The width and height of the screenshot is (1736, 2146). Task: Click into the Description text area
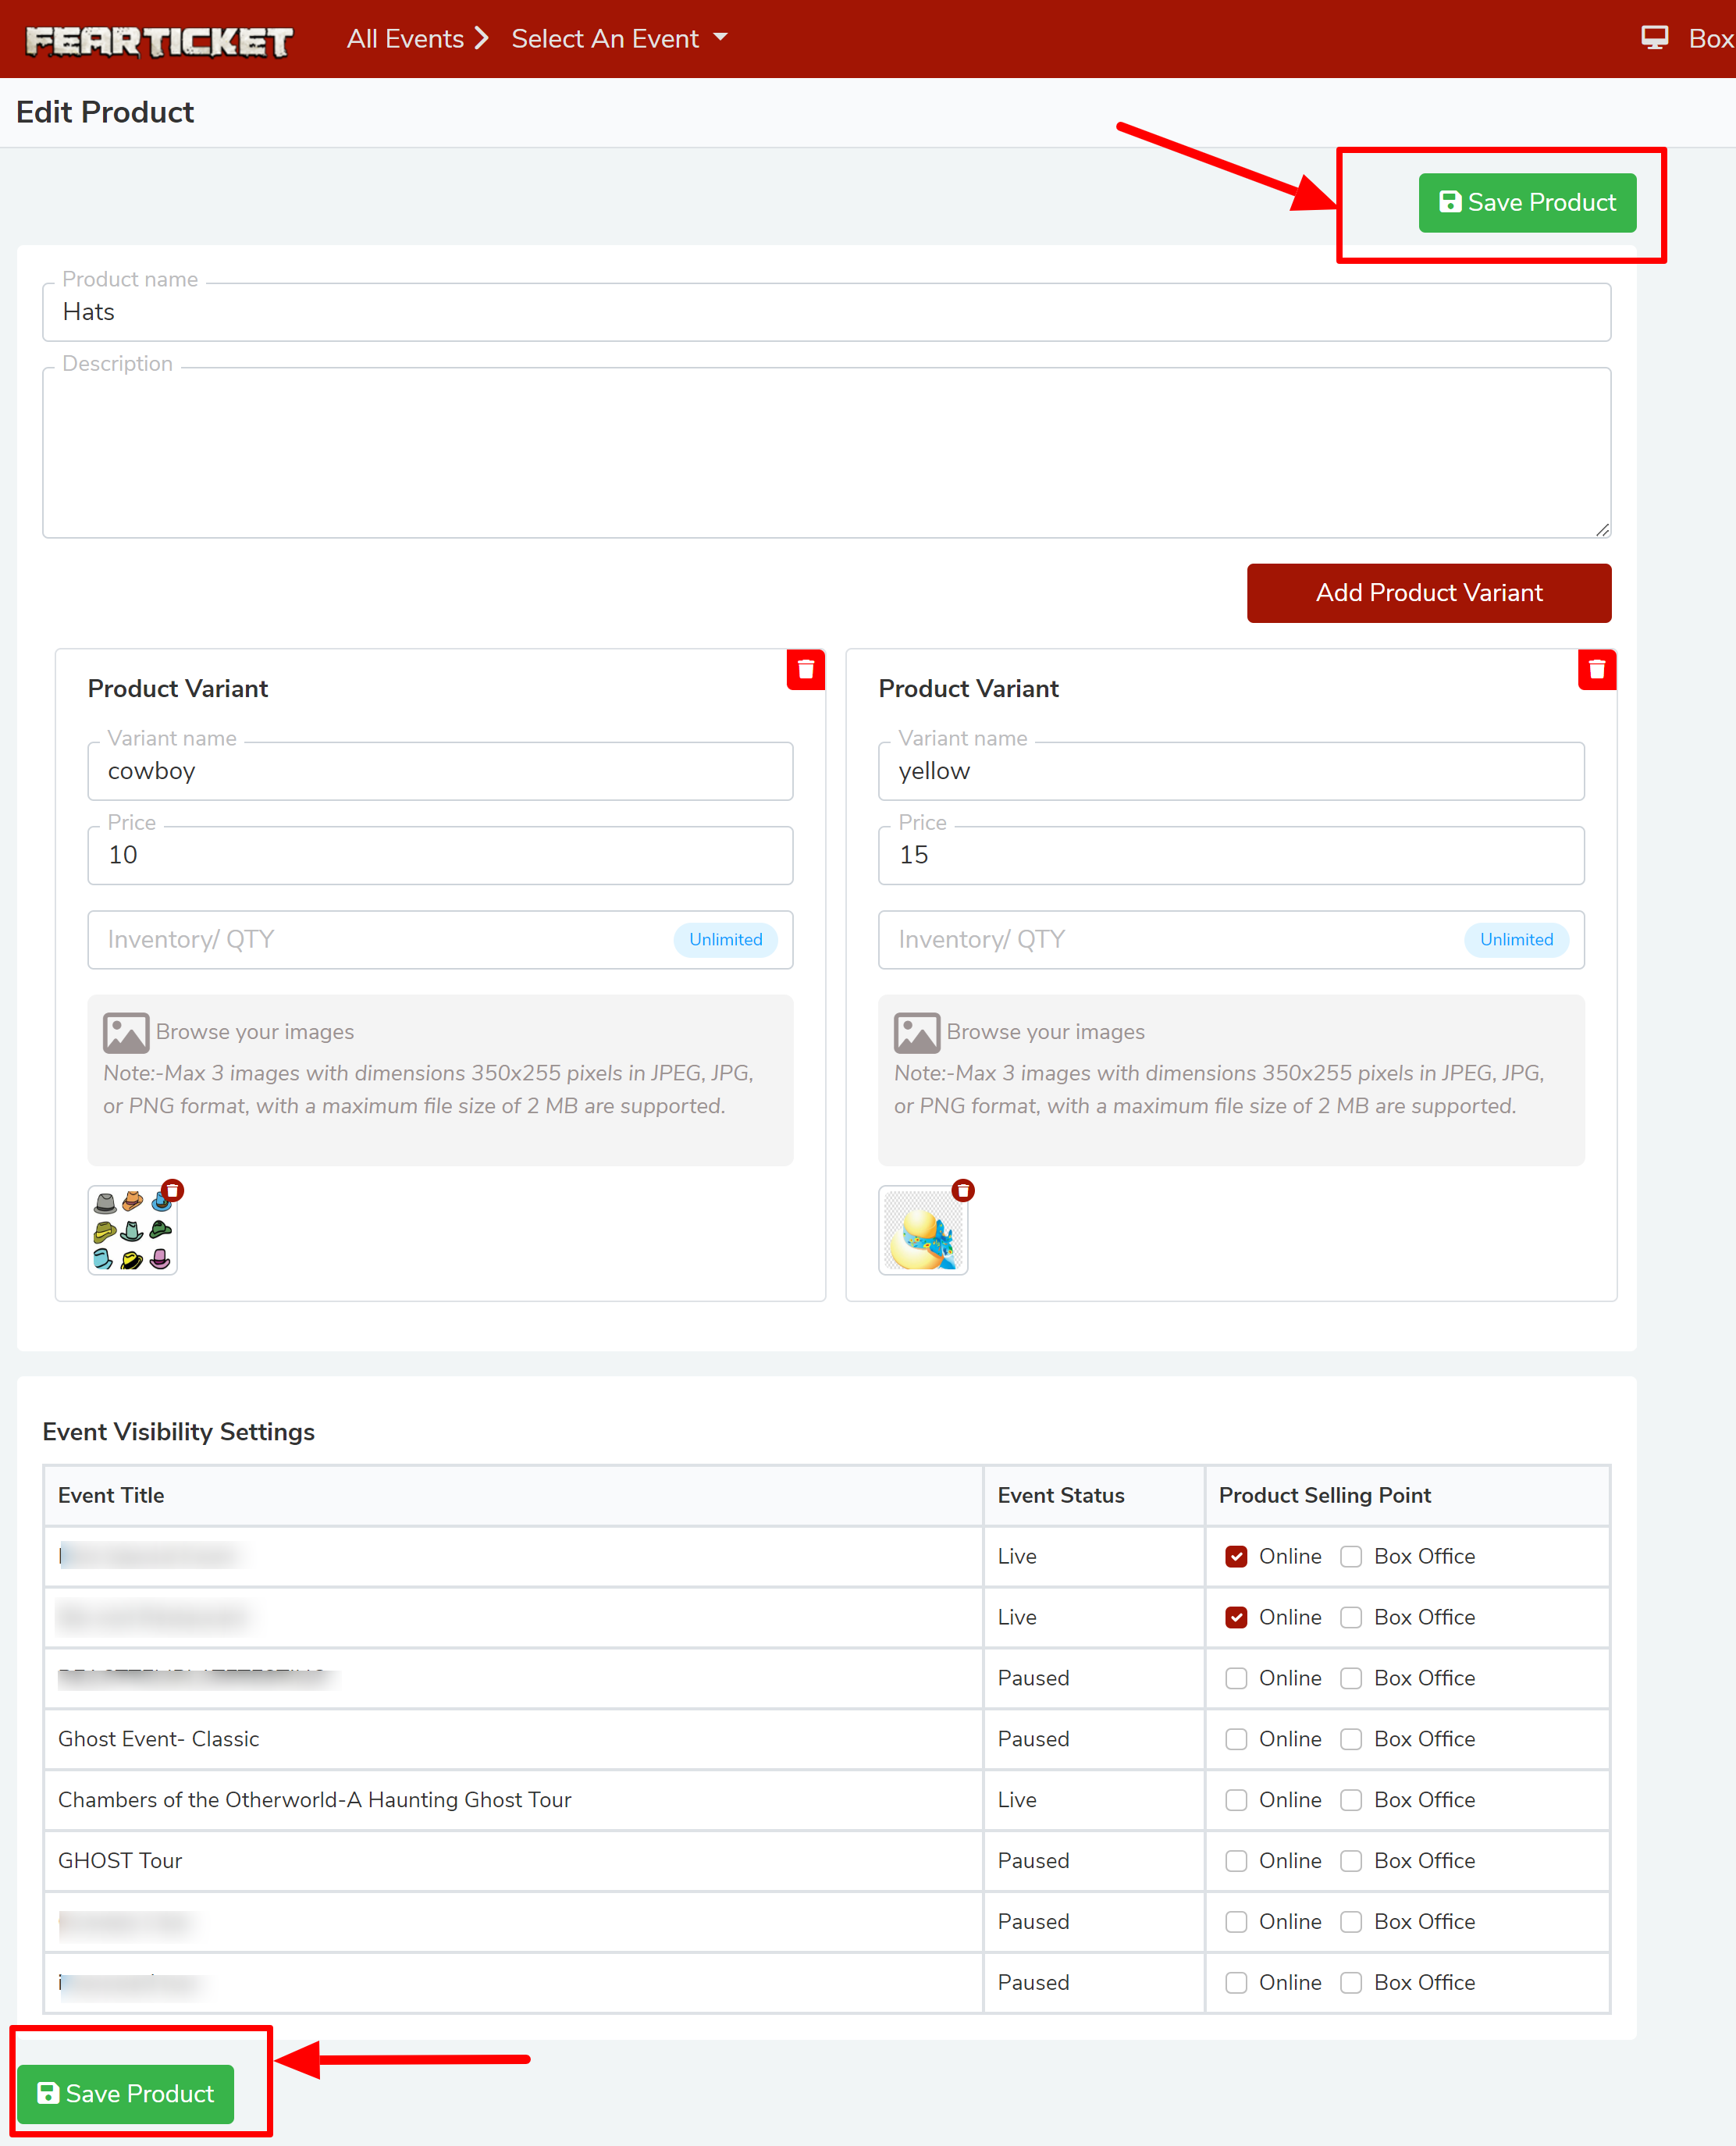coord(826,452)
